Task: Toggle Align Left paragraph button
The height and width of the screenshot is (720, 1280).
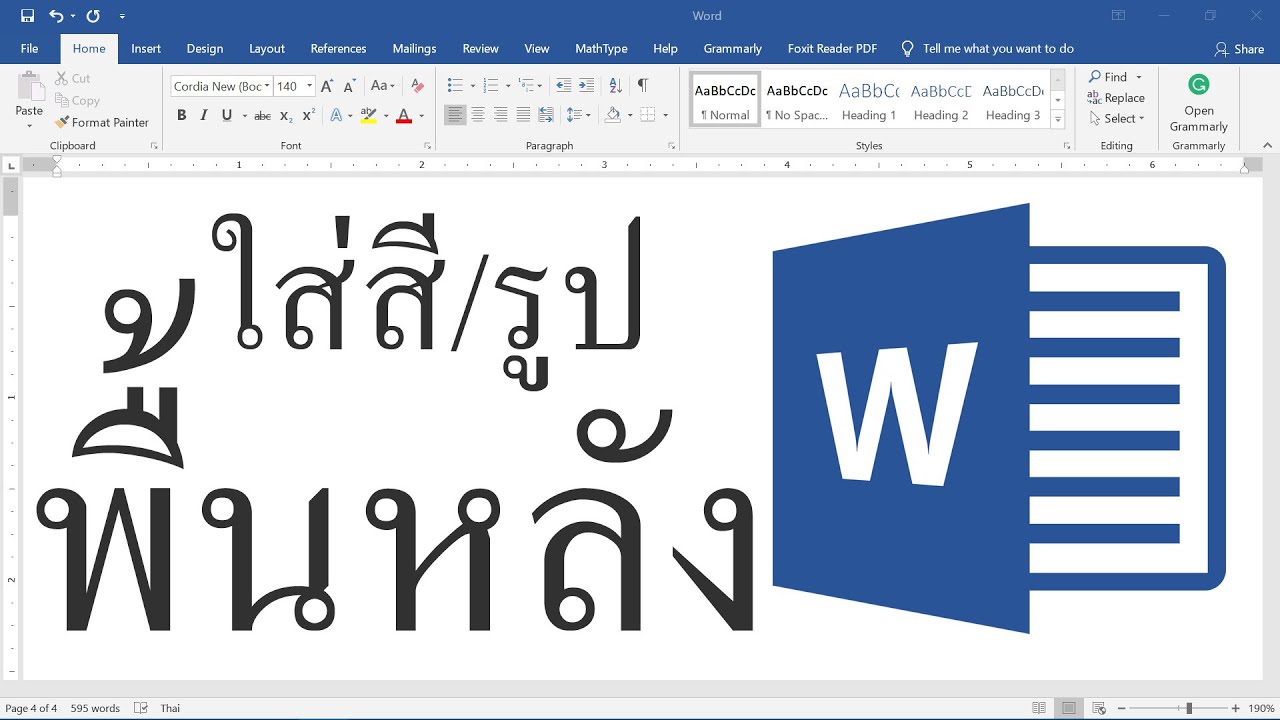Action: [455, 116]
